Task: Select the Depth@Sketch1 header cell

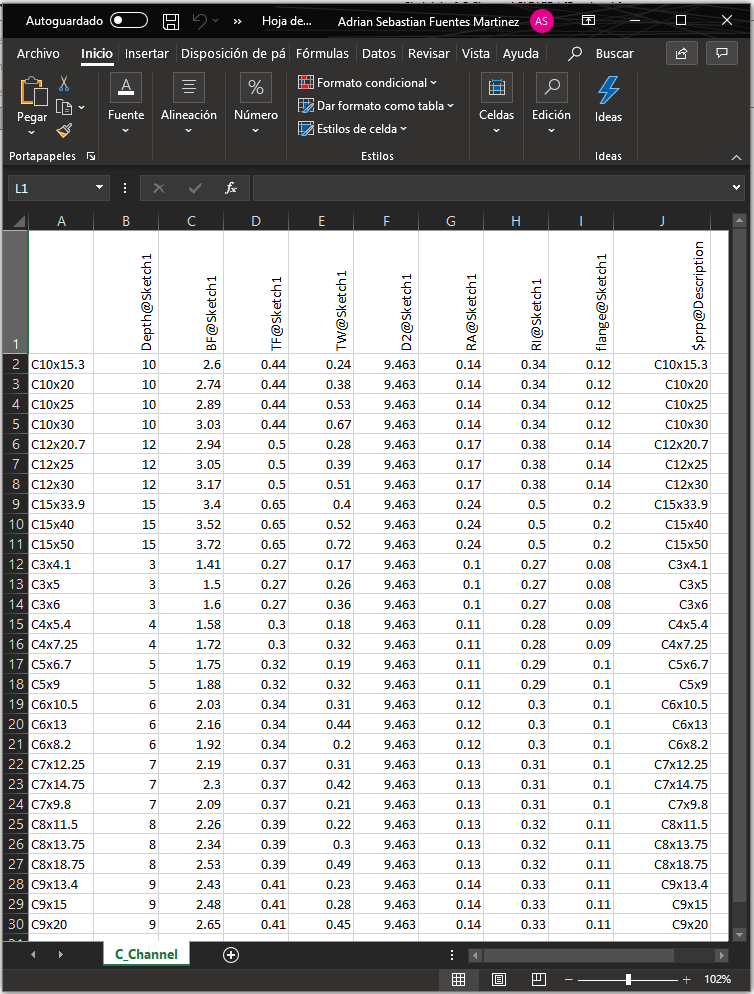Action: [x=126, y=292]
